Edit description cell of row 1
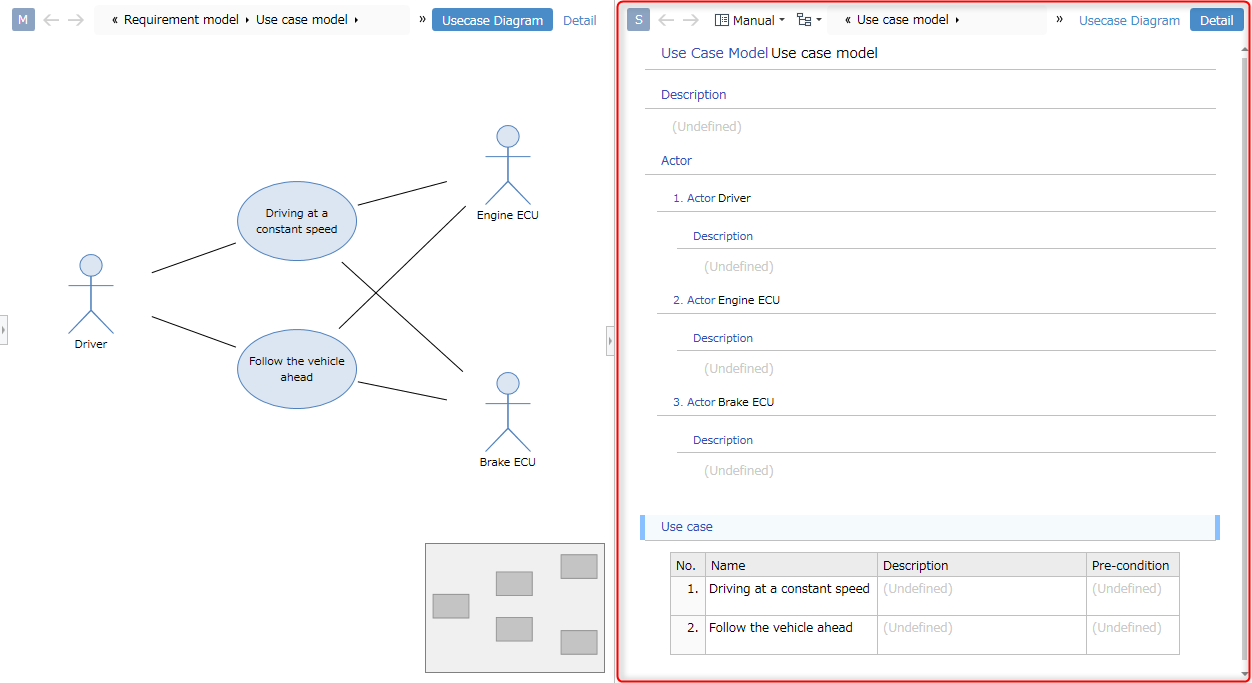The width and height of the screenshot is (1252, 683). coord(982,596)
